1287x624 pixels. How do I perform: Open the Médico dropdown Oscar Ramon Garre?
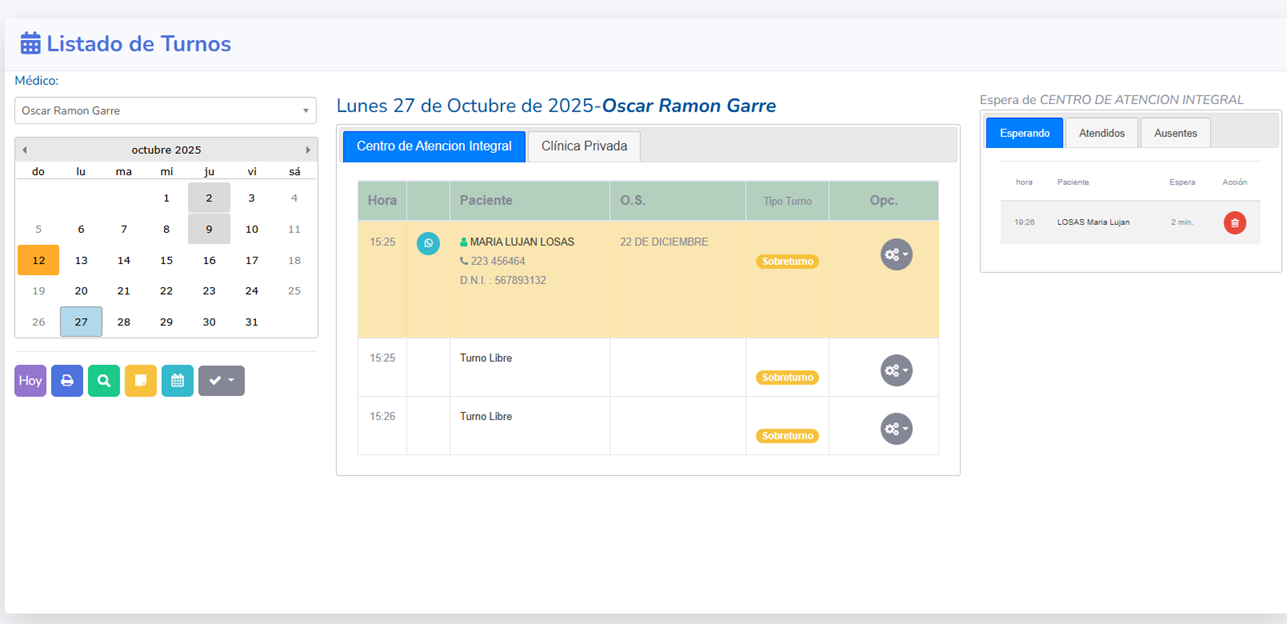coord(165,111)
